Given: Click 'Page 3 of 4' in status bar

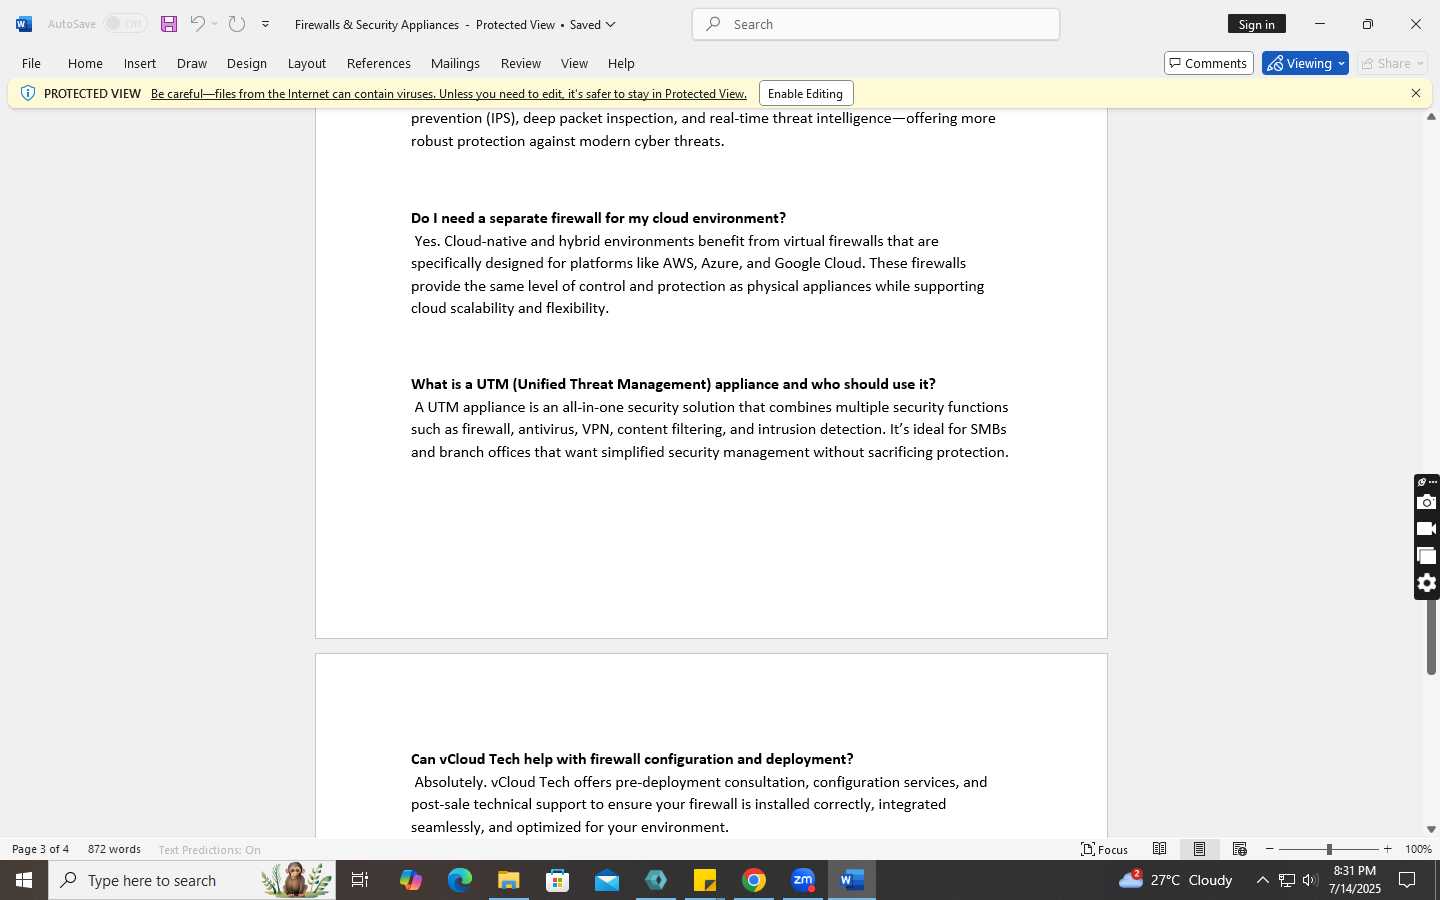Looking at the screenshot, I should pyautogui.click(x=40, y=849).
